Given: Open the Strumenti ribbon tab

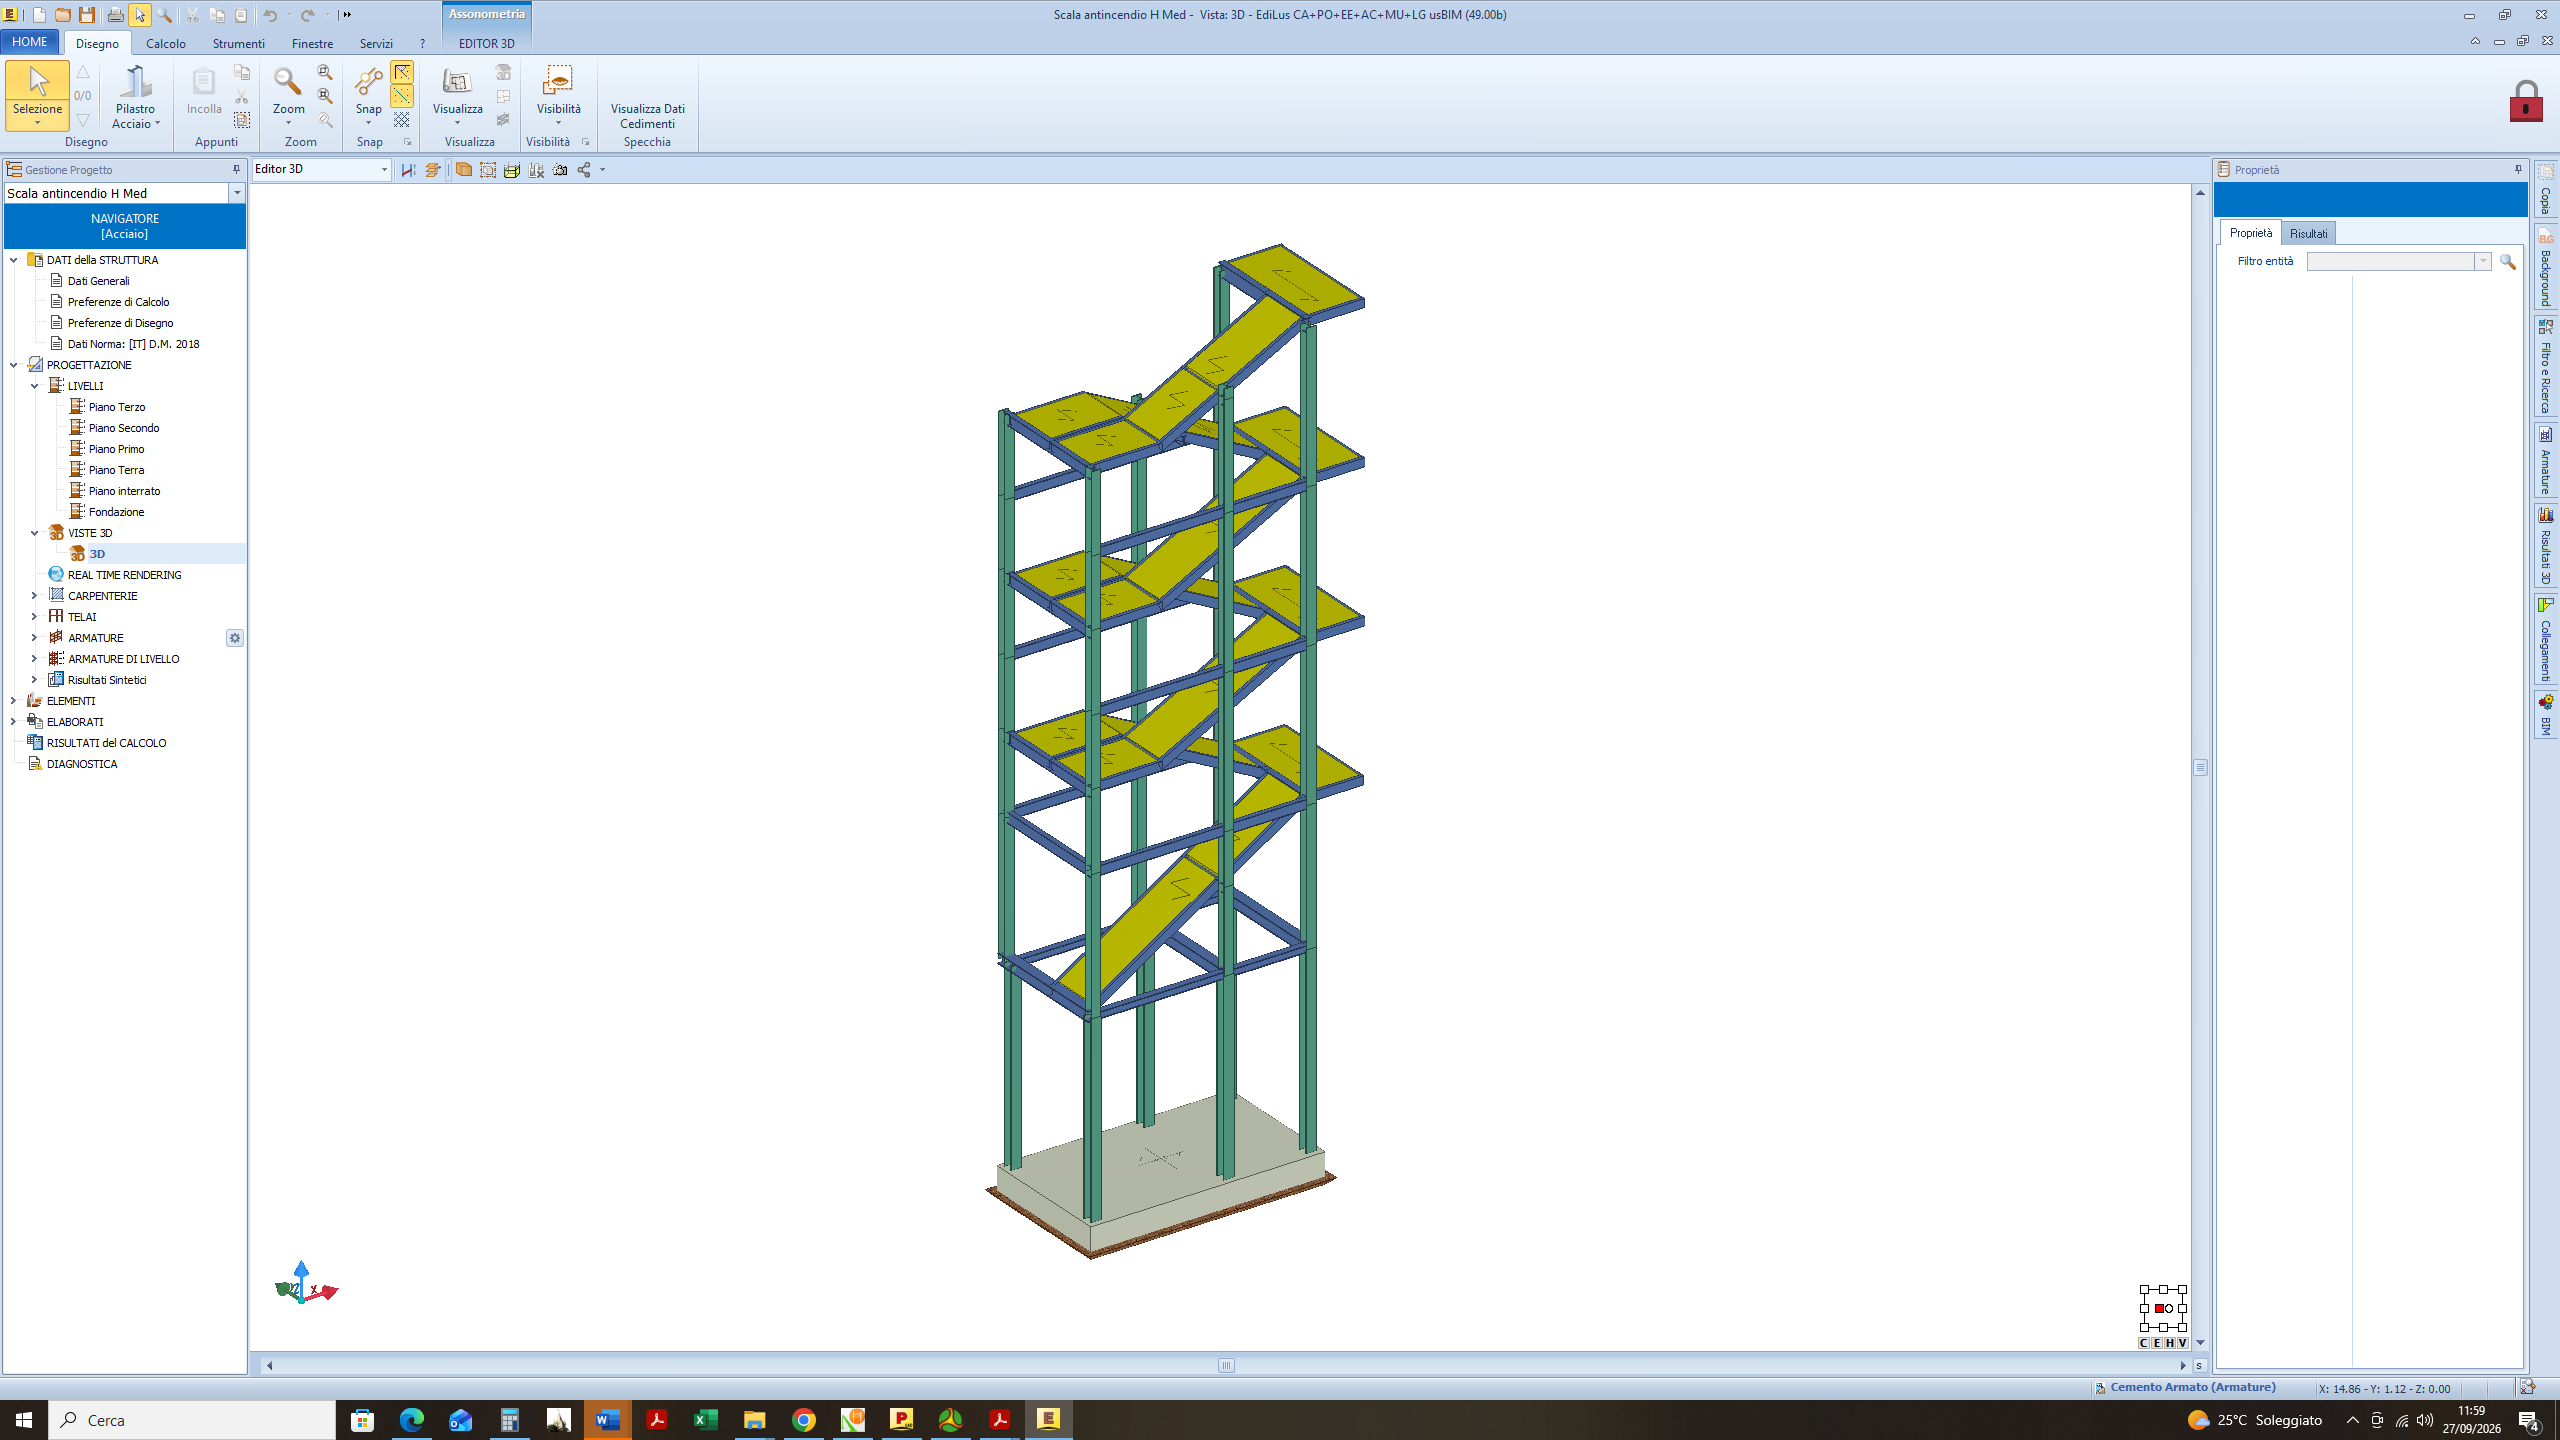Looking at the screenshot, I should click(238, 44).
